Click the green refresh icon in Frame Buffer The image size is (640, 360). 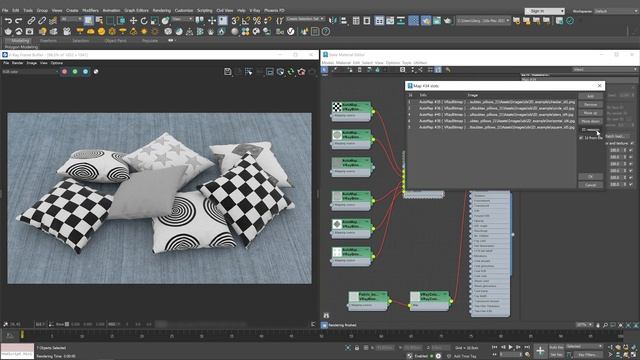[291, 72]
